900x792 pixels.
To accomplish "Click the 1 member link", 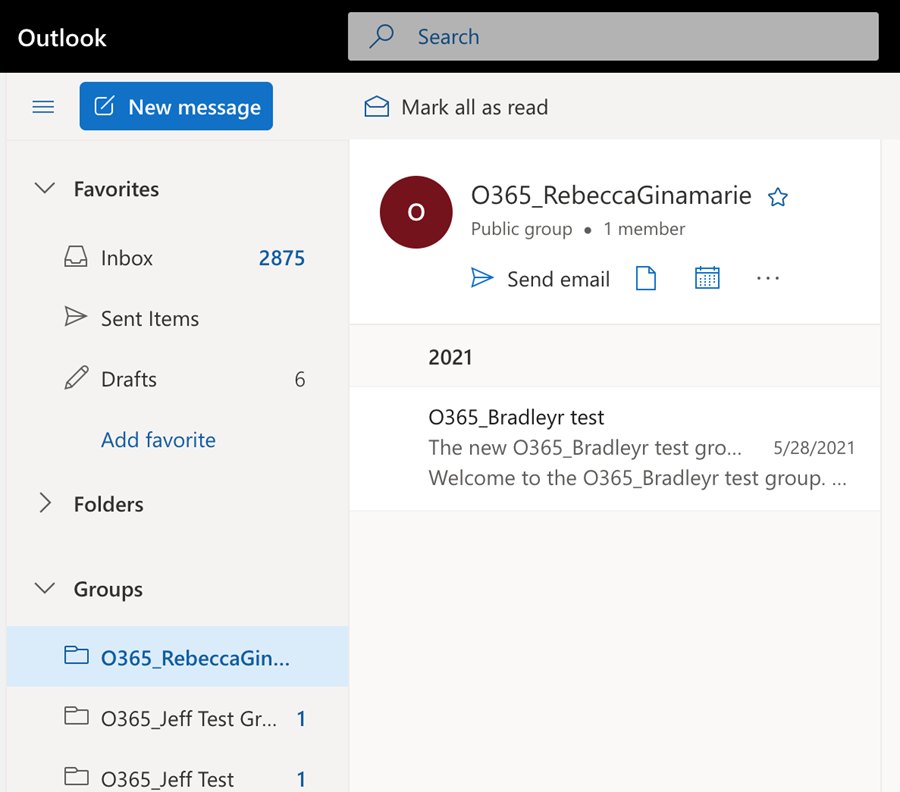I will pyautogui.click(x=644, y=229).
